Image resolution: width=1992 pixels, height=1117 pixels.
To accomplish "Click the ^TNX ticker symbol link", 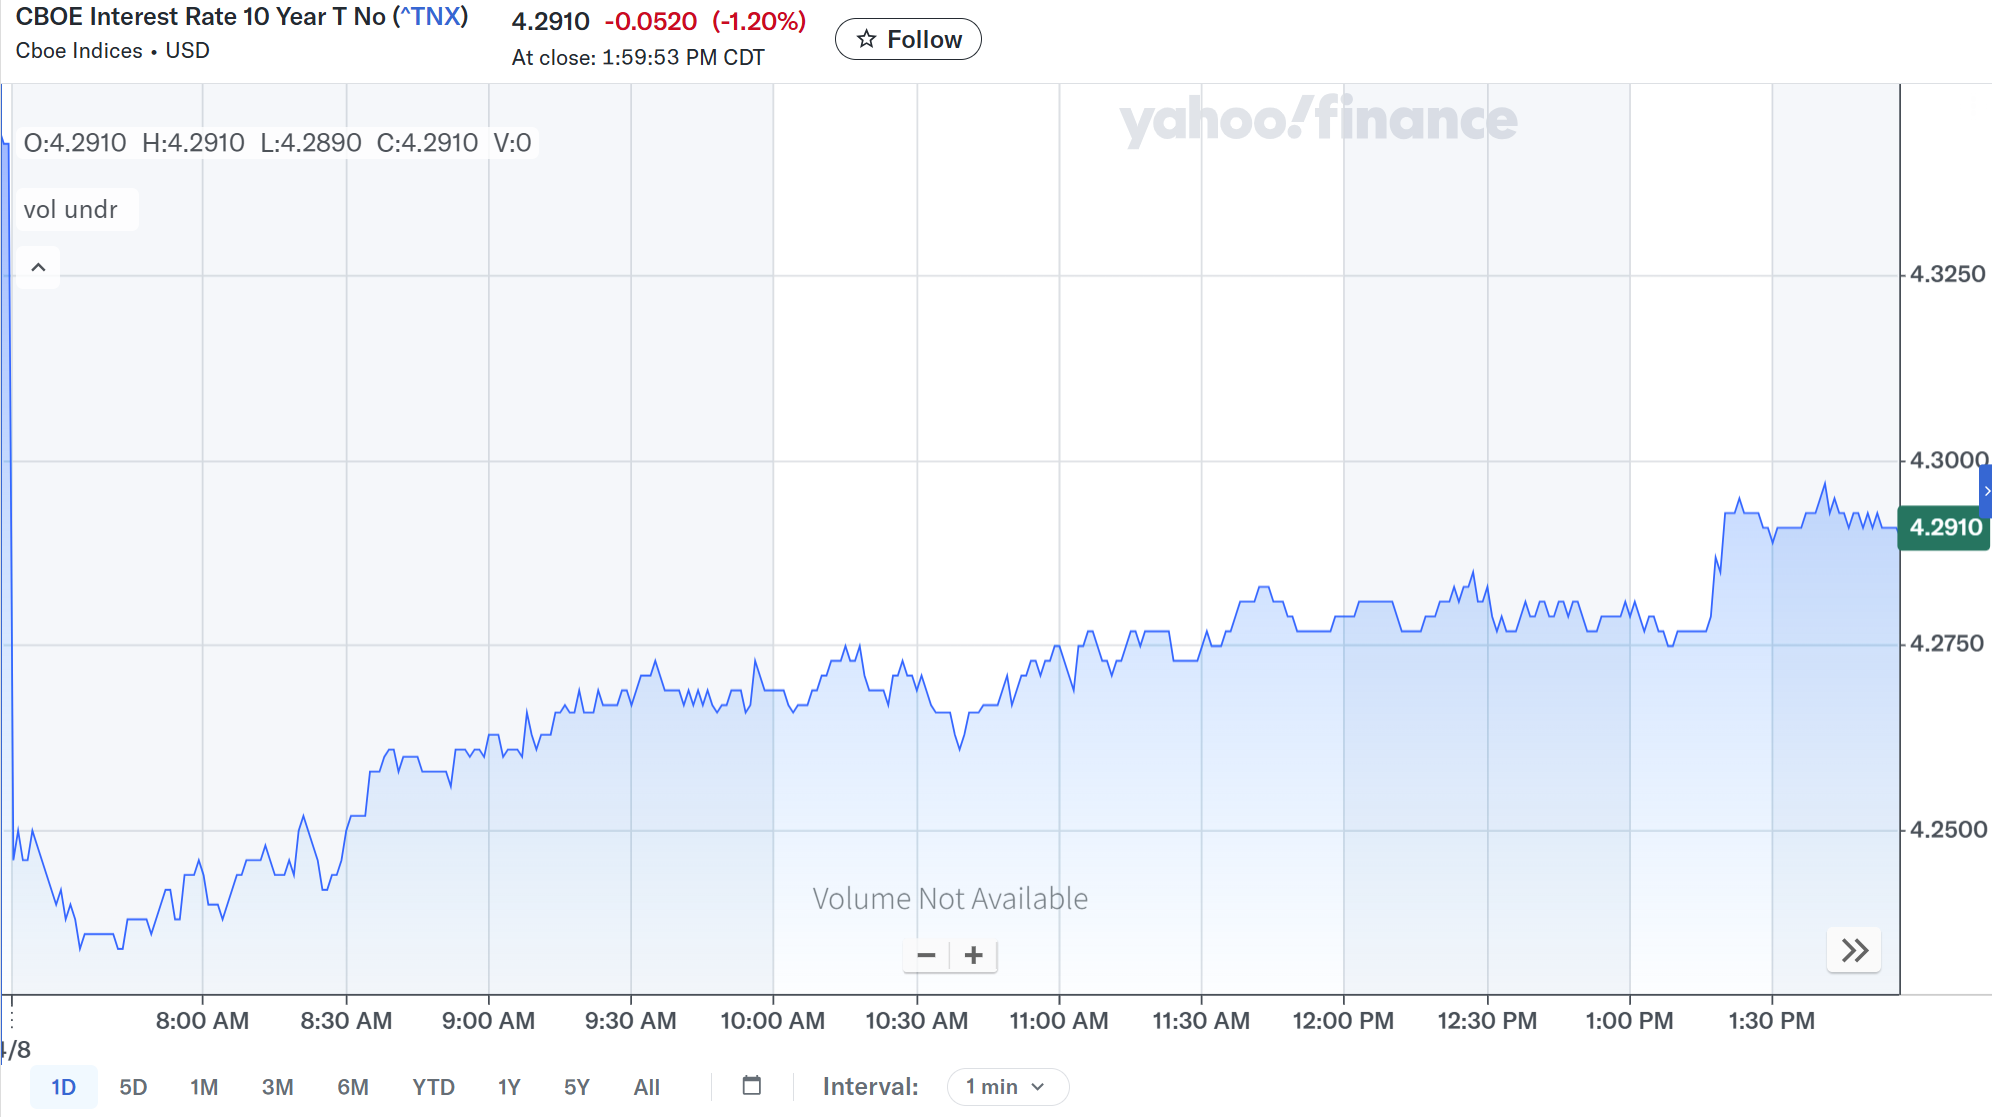I will coord(431,17).
